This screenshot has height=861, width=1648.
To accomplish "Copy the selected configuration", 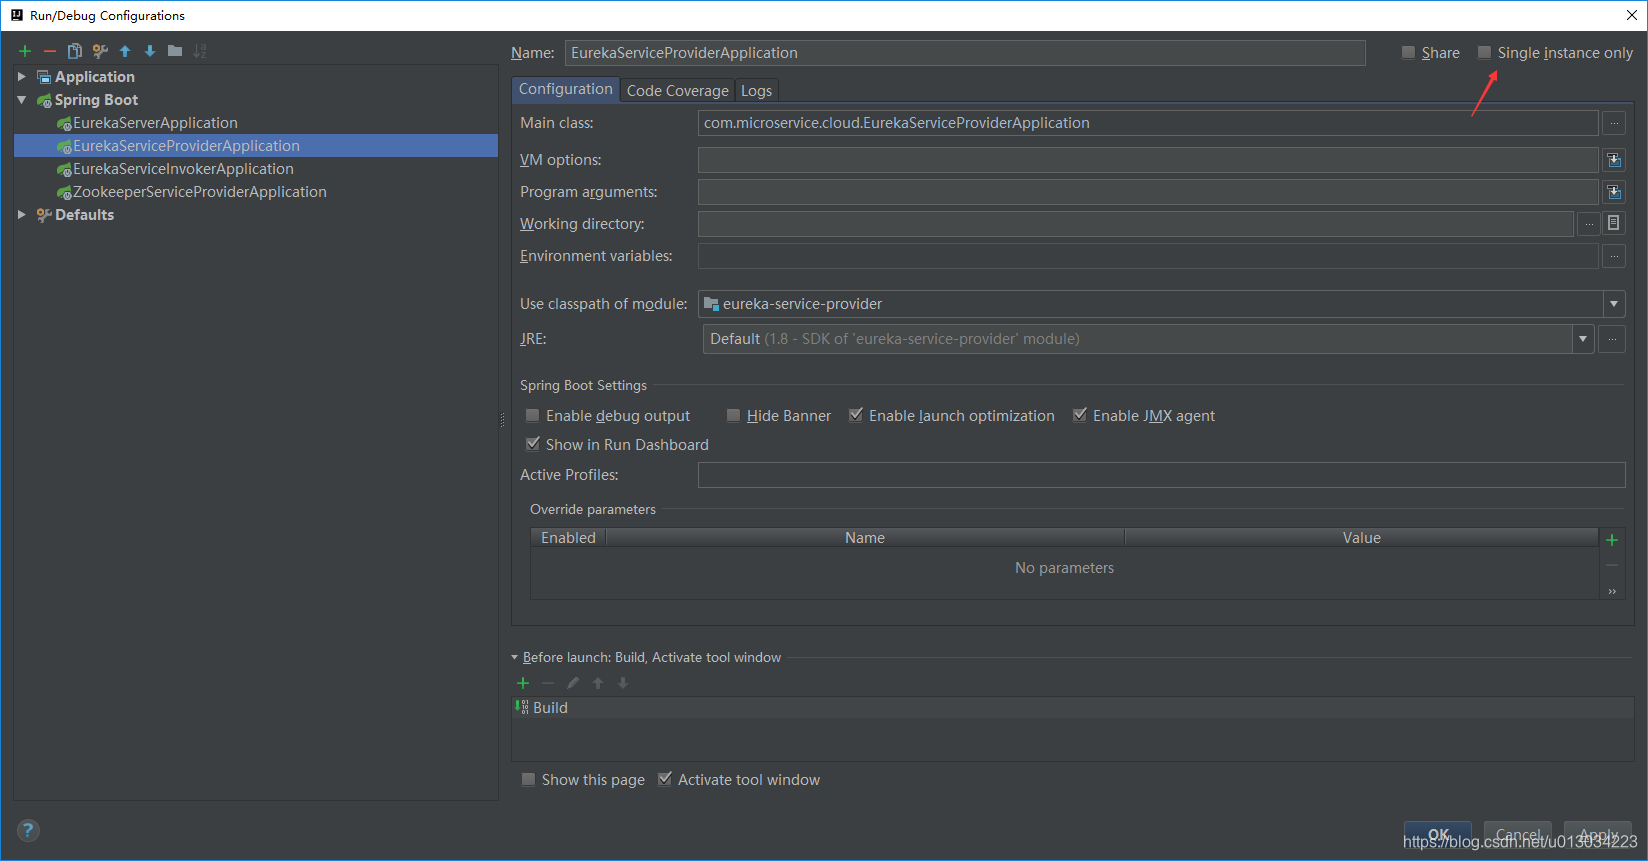I will pyautogui.click(x=74, y=51).
